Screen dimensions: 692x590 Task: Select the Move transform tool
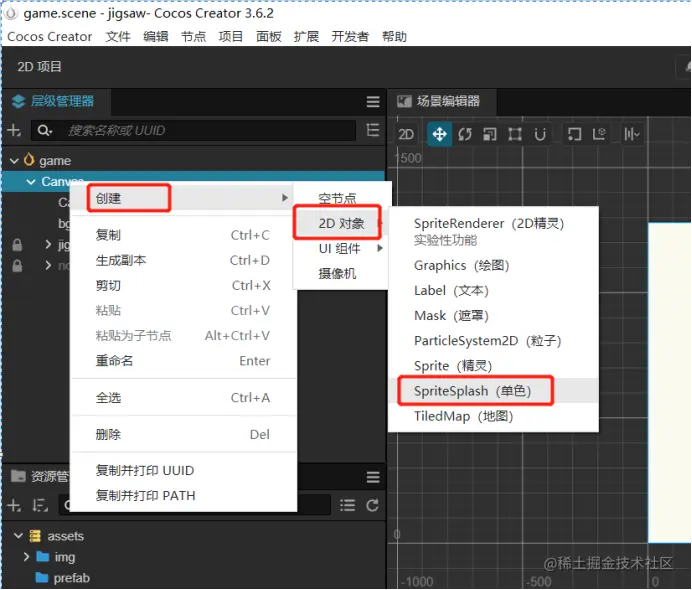point(439,134)
